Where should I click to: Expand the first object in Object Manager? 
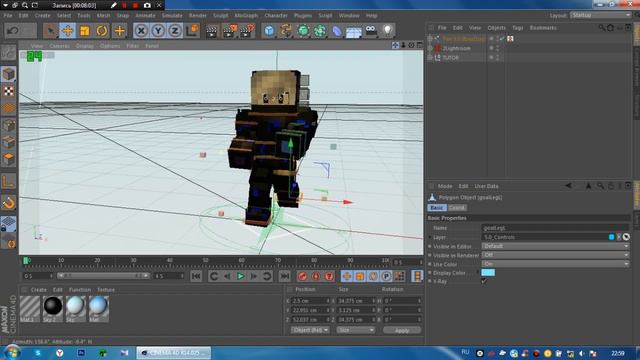click(x=430, y=38)
